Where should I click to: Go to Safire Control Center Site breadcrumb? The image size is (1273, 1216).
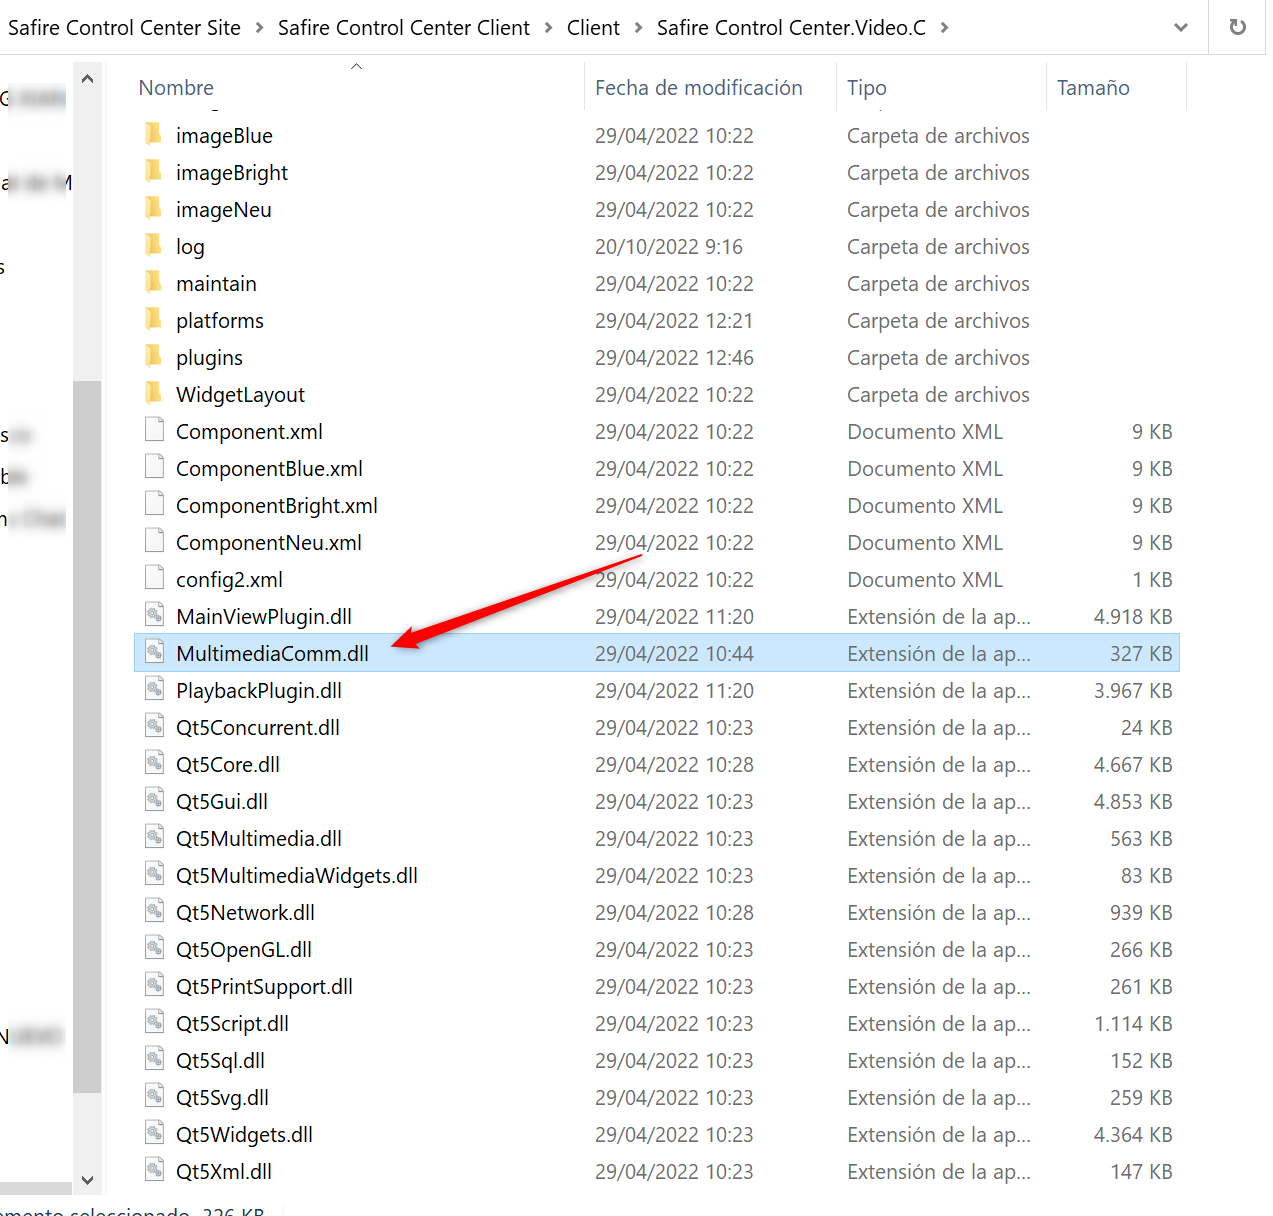124,28
